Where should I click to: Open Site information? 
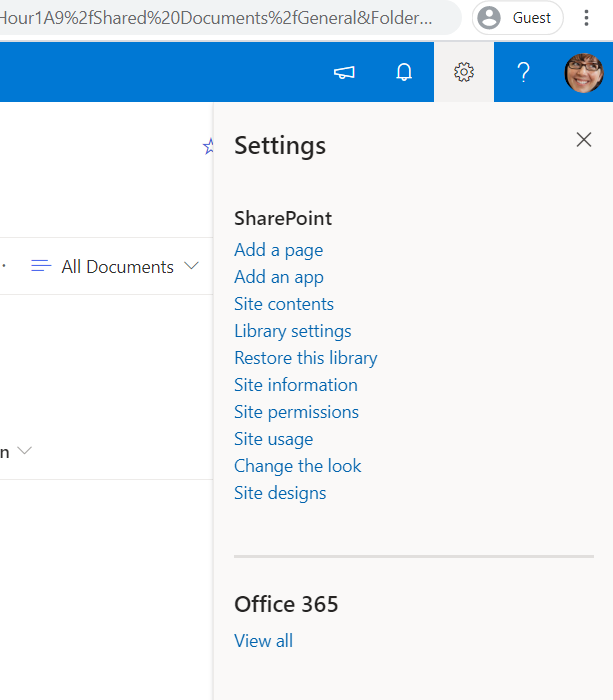point(296,385)
